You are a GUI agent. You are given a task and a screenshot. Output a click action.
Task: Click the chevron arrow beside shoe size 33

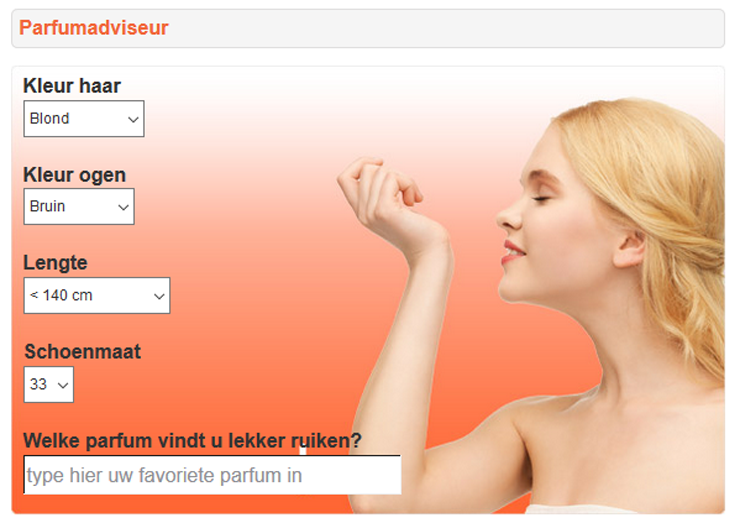pos(63,386)
